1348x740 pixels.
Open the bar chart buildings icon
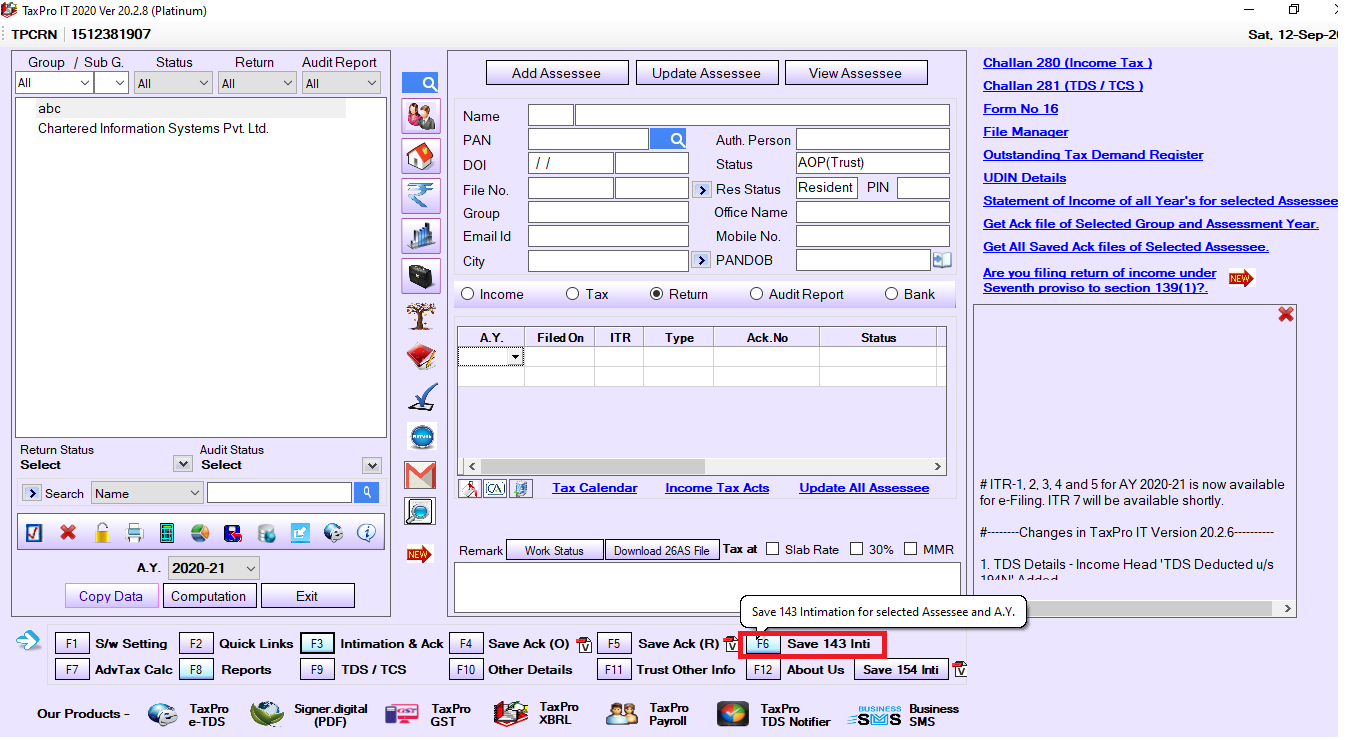421,236
